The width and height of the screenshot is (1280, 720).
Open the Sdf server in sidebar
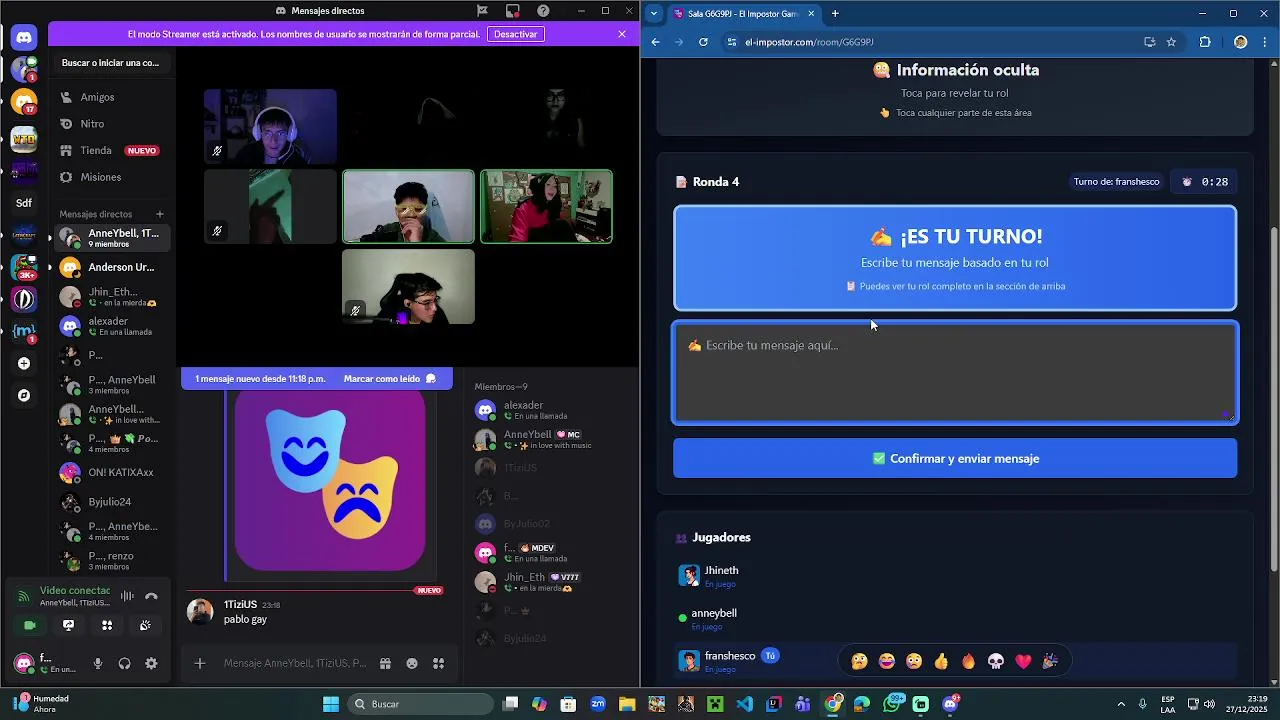pos(24,203)
